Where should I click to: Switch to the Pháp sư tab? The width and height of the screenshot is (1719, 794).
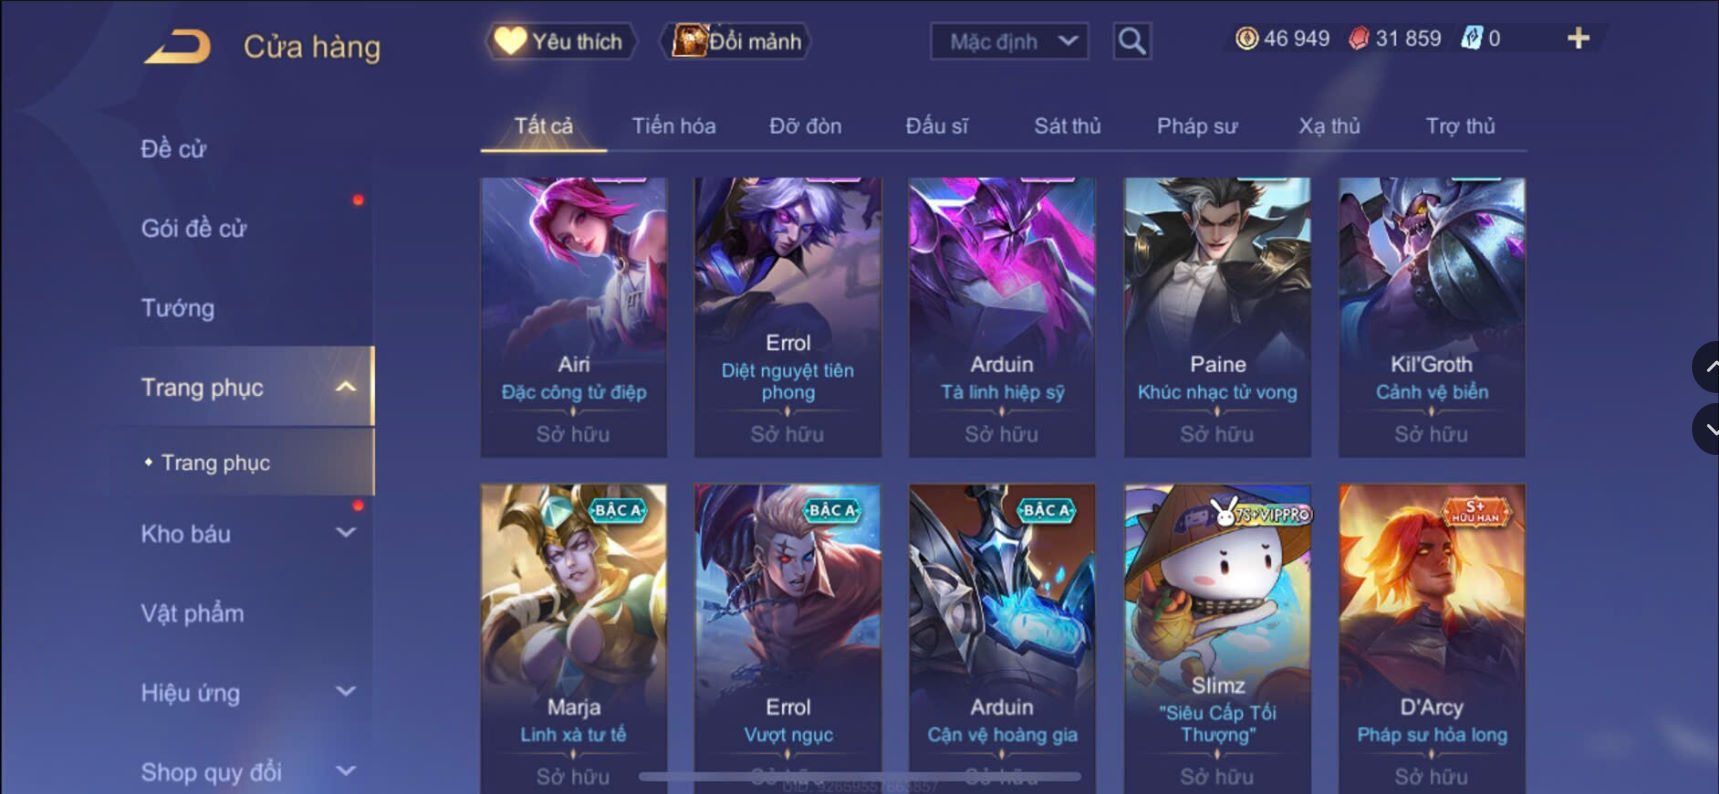point(1197,126)
